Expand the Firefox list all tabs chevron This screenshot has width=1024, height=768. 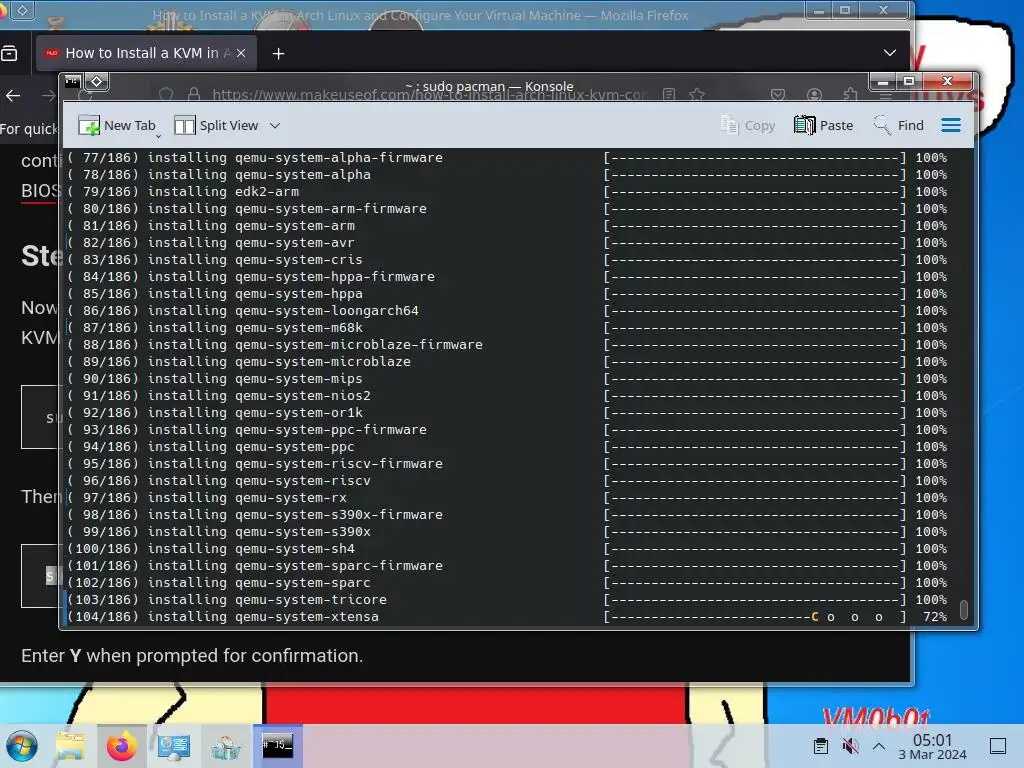tap(889, 53)
